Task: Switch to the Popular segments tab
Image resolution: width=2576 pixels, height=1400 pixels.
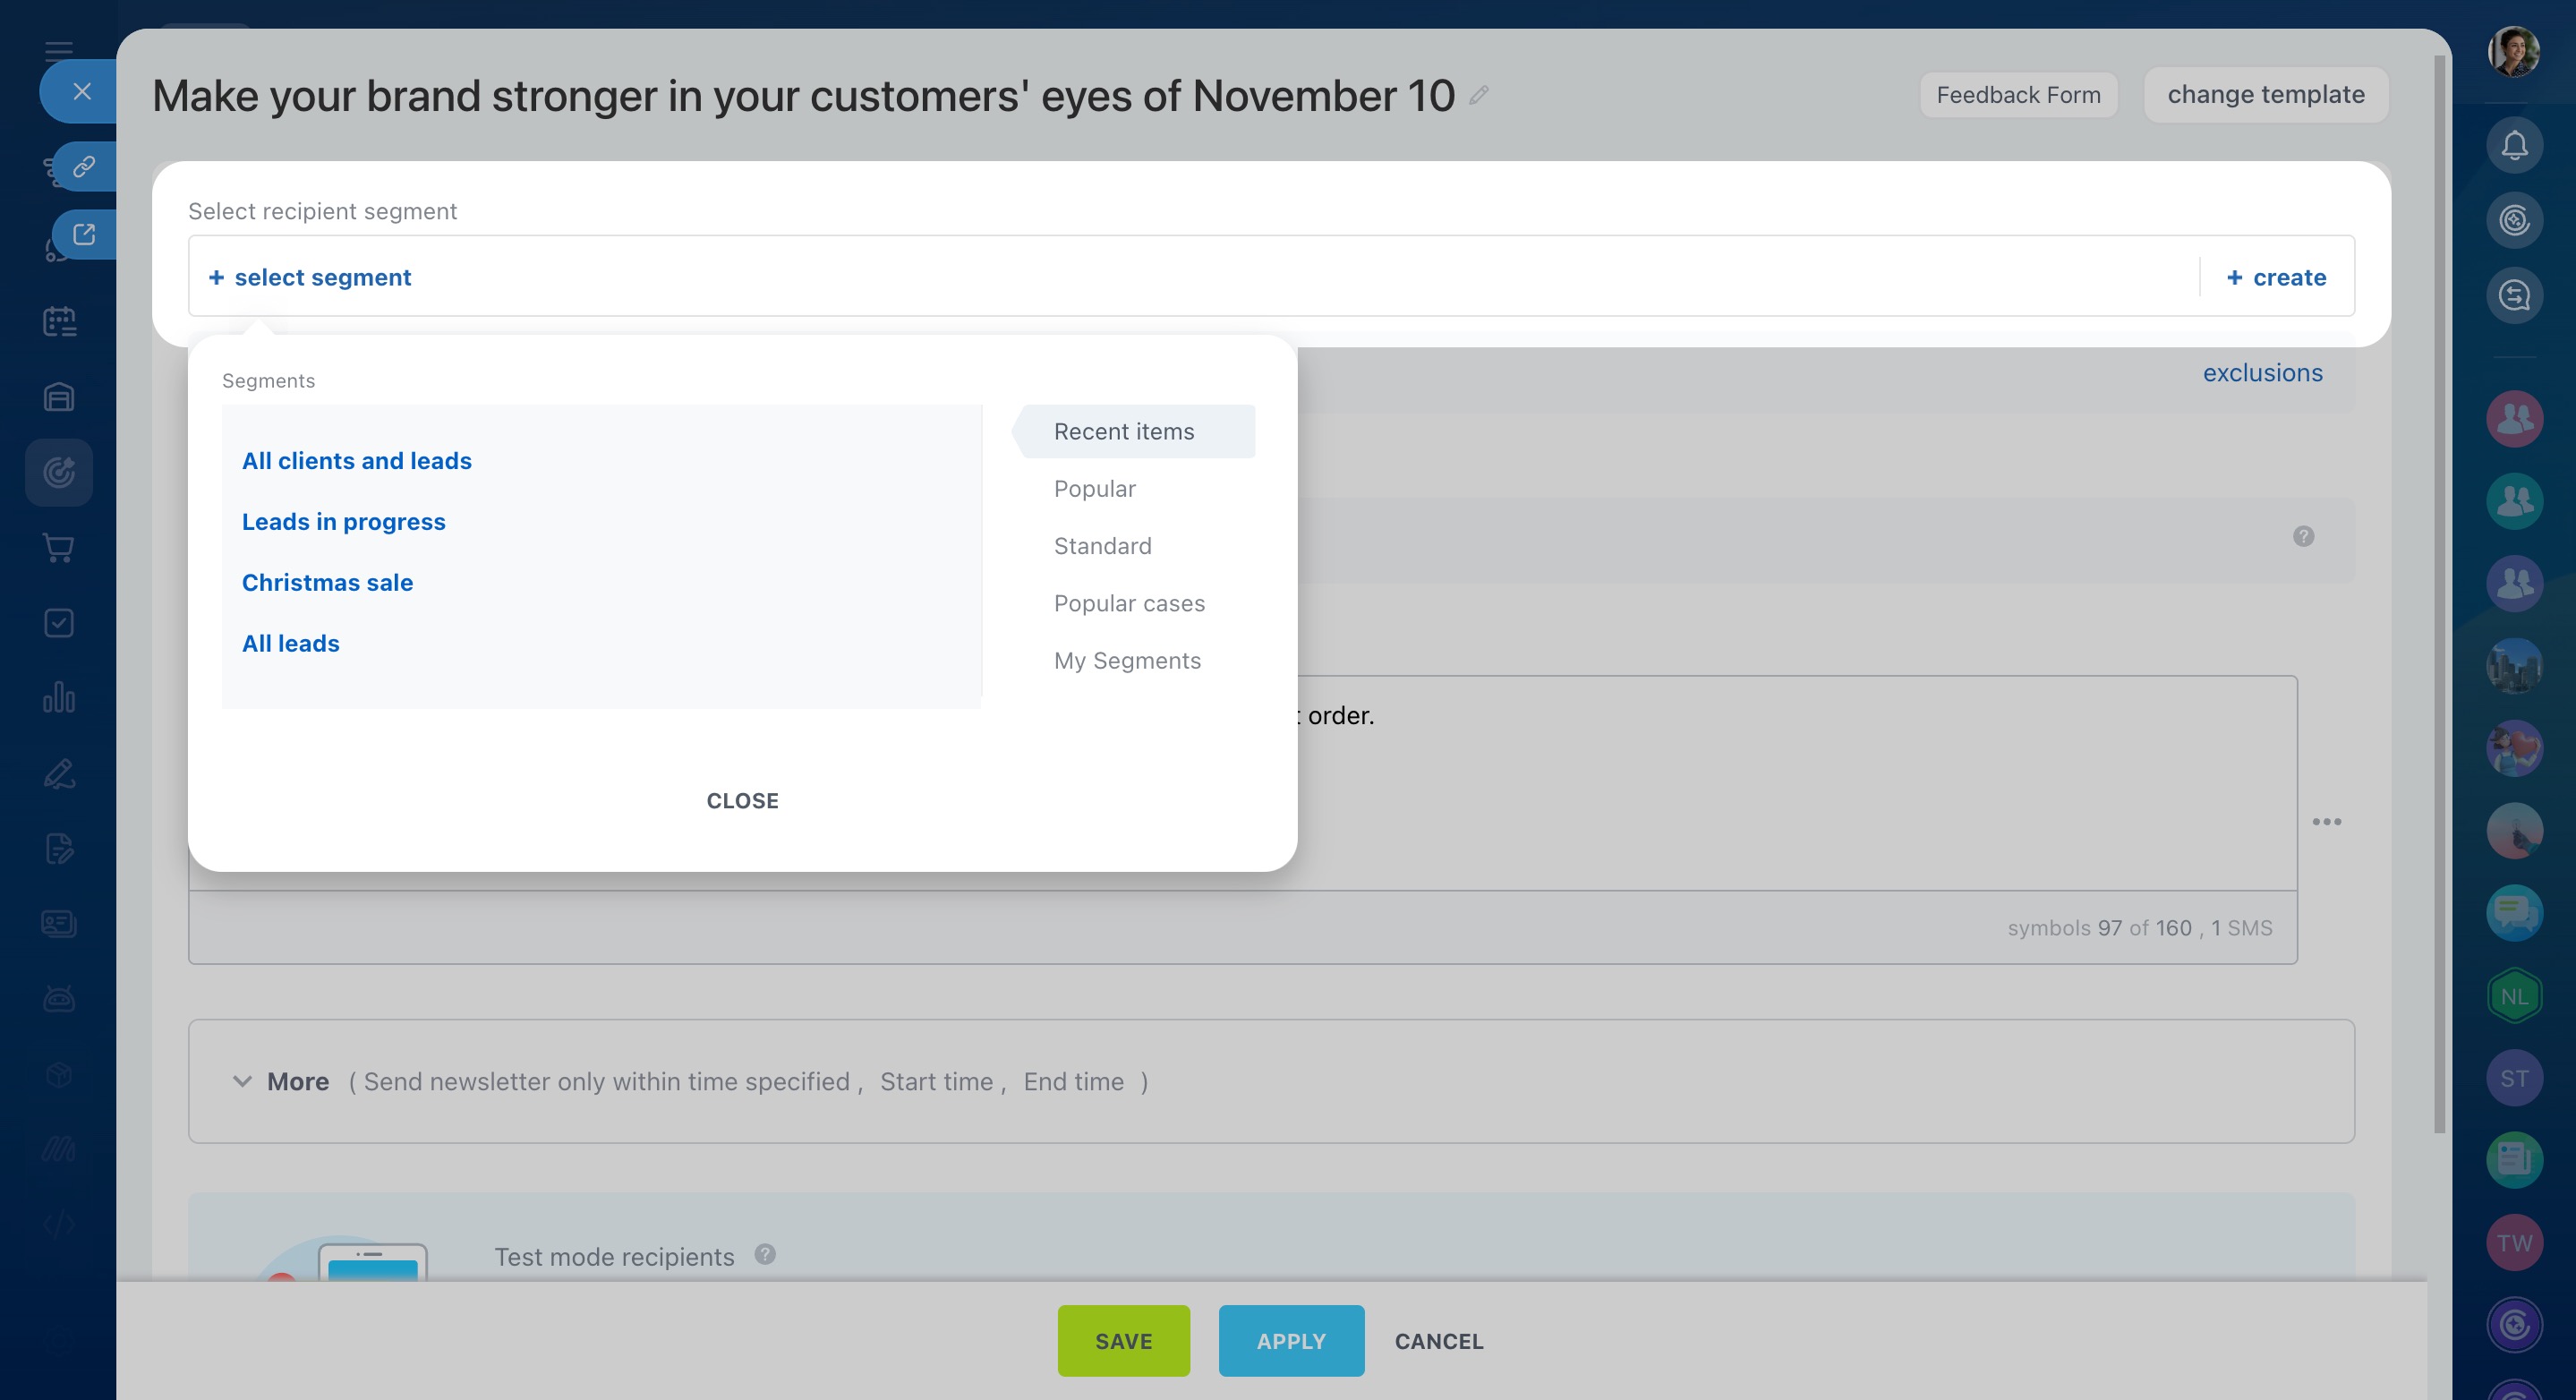Action: click(x=1094, y=489)
